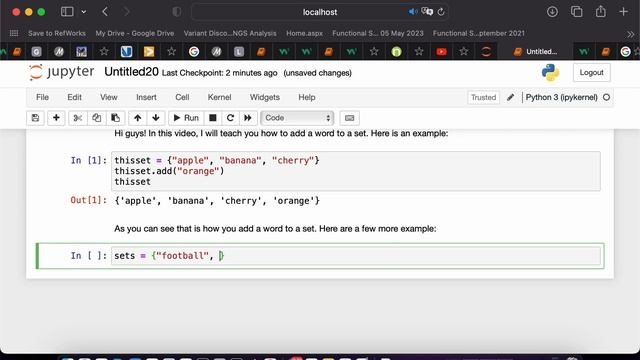640x360 pixels.
Task: Reload the page with the refresh icon
Action: [441, 12]
